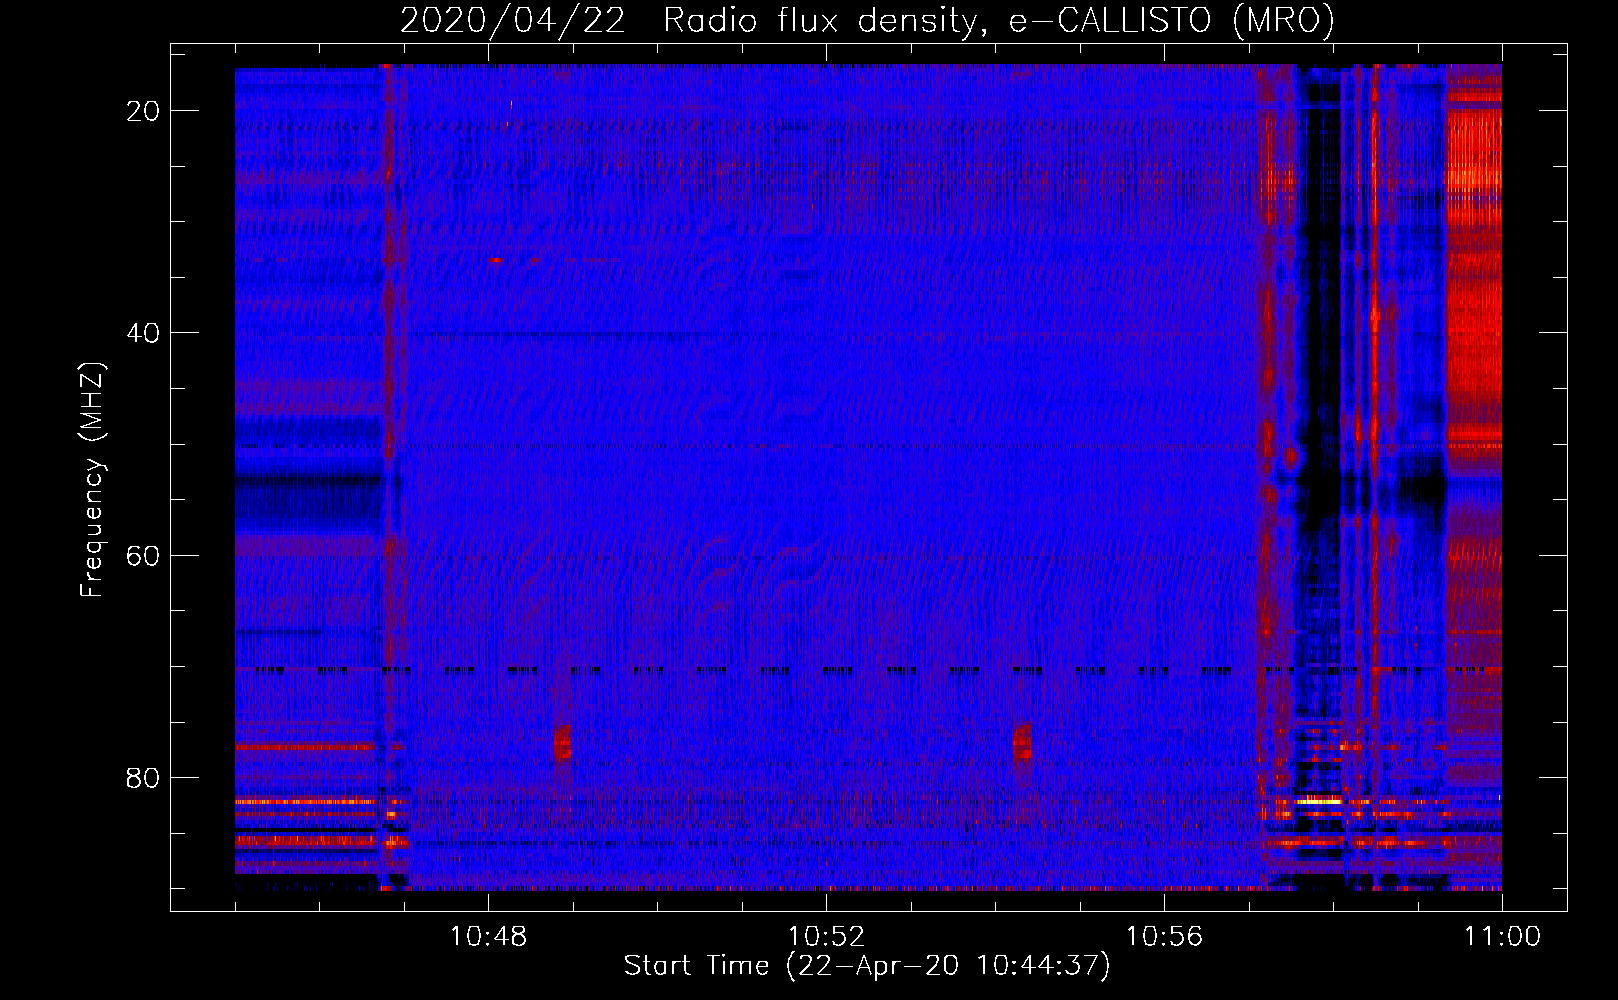Click the 40 frequency tick label
The height and width of the screenshot is (1000, 1618).
click(143, 333)
